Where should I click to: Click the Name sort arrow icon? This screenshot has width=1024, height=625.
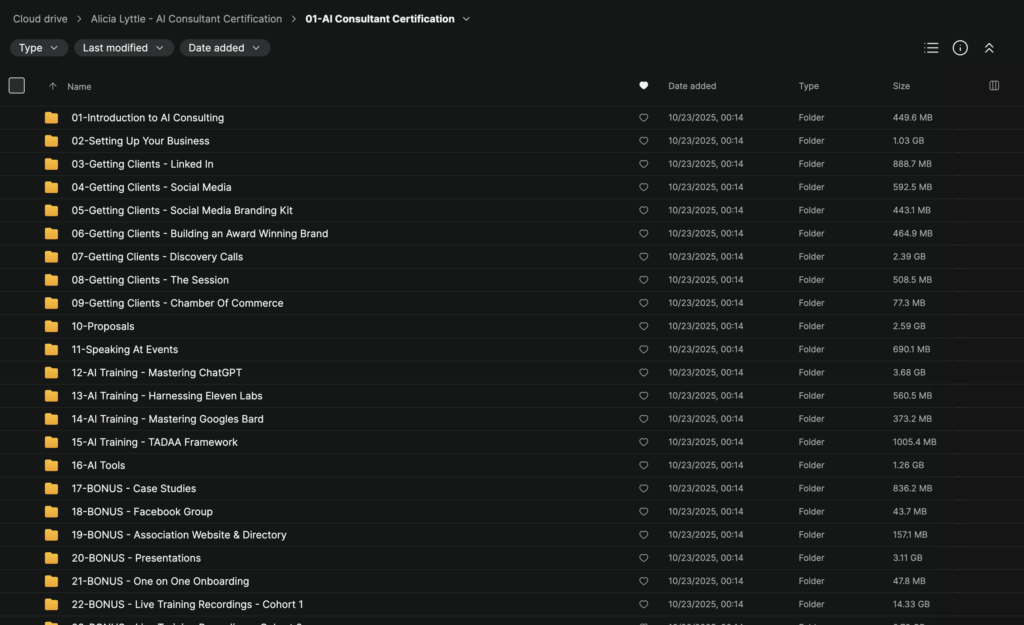point(53,86)
